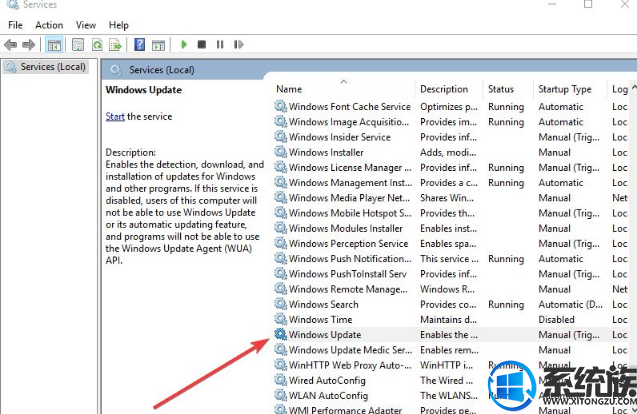This screenshot has height=414, width=637.
Task: Click the Refresh toolbar icon
Action: (97, 45)
